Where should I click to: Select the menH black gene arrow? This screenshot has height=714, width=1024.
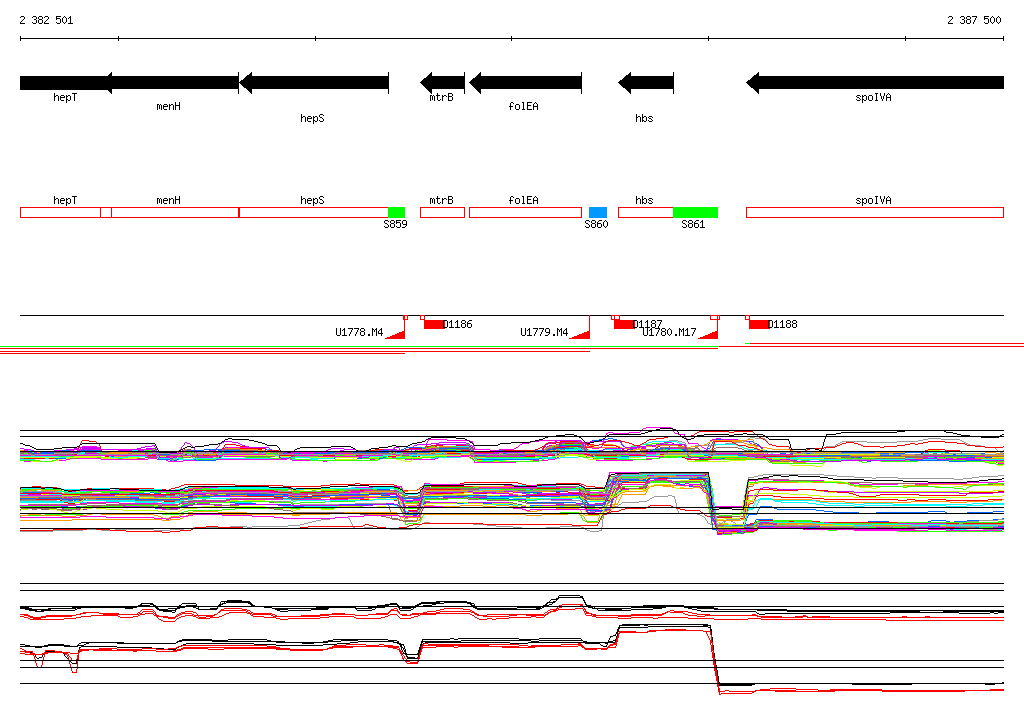(x=172, y=82)
